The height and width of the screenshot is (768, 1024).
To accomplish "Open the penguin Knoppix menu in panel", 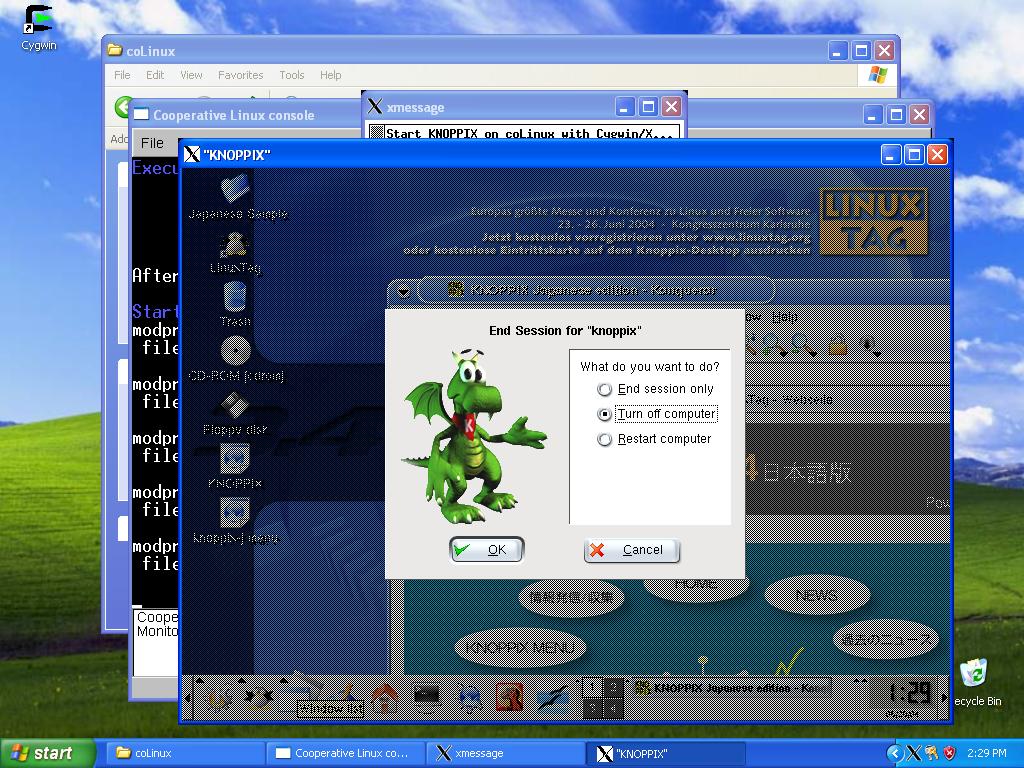I will 259,699.
